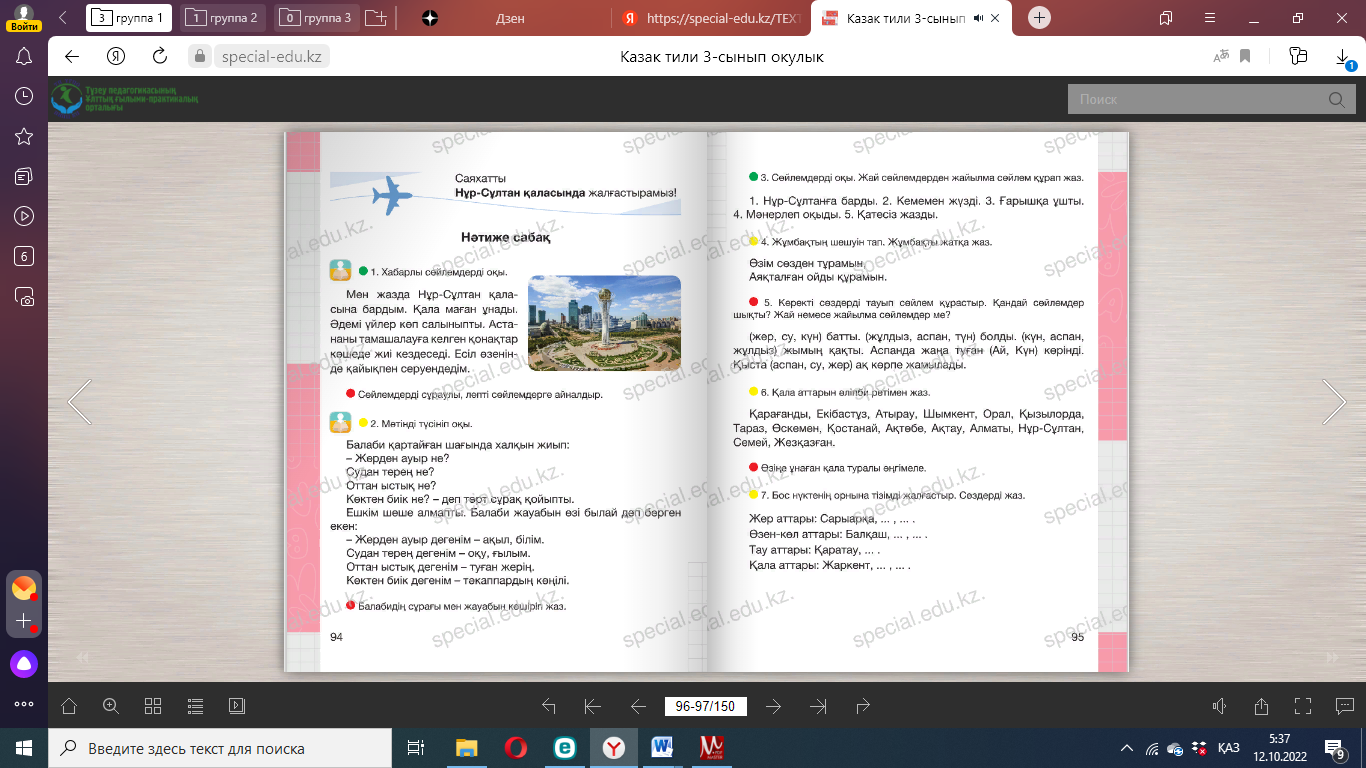Open Microsoft Word from the taskbar
The height and width of the screenshot is (768, 1366).
pyautogui.click(x=662, y=748)
